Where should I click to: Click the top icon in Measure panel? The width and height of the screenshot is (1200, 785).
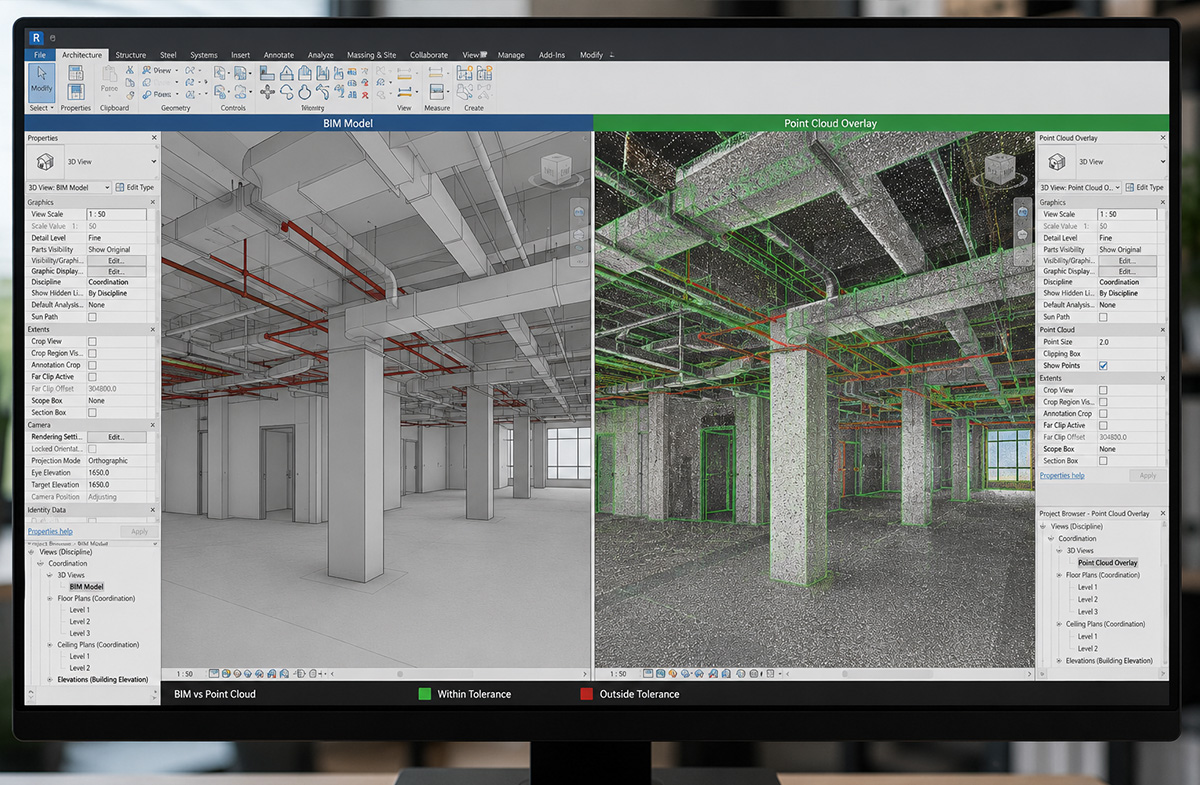point(436,73)
